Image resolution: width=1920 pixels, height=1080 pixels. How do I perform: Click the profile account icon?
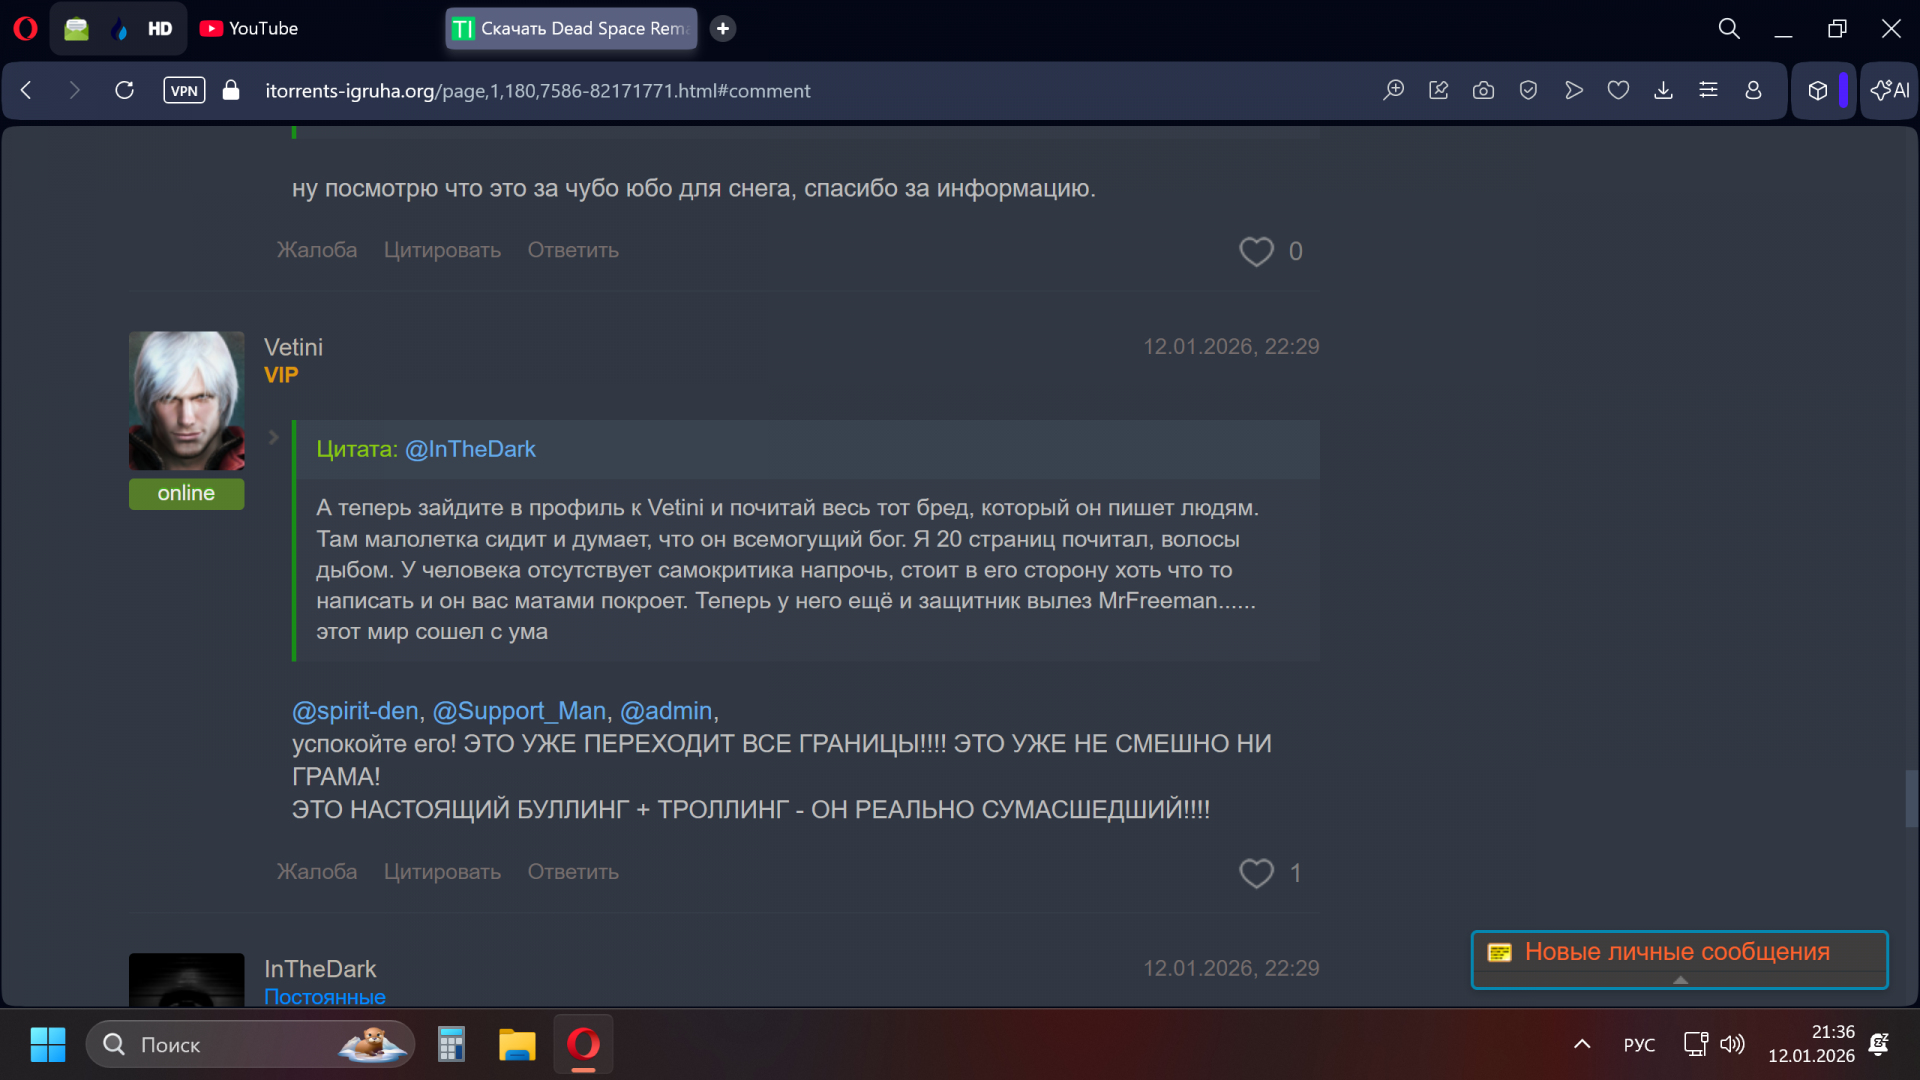(1753, 91)
